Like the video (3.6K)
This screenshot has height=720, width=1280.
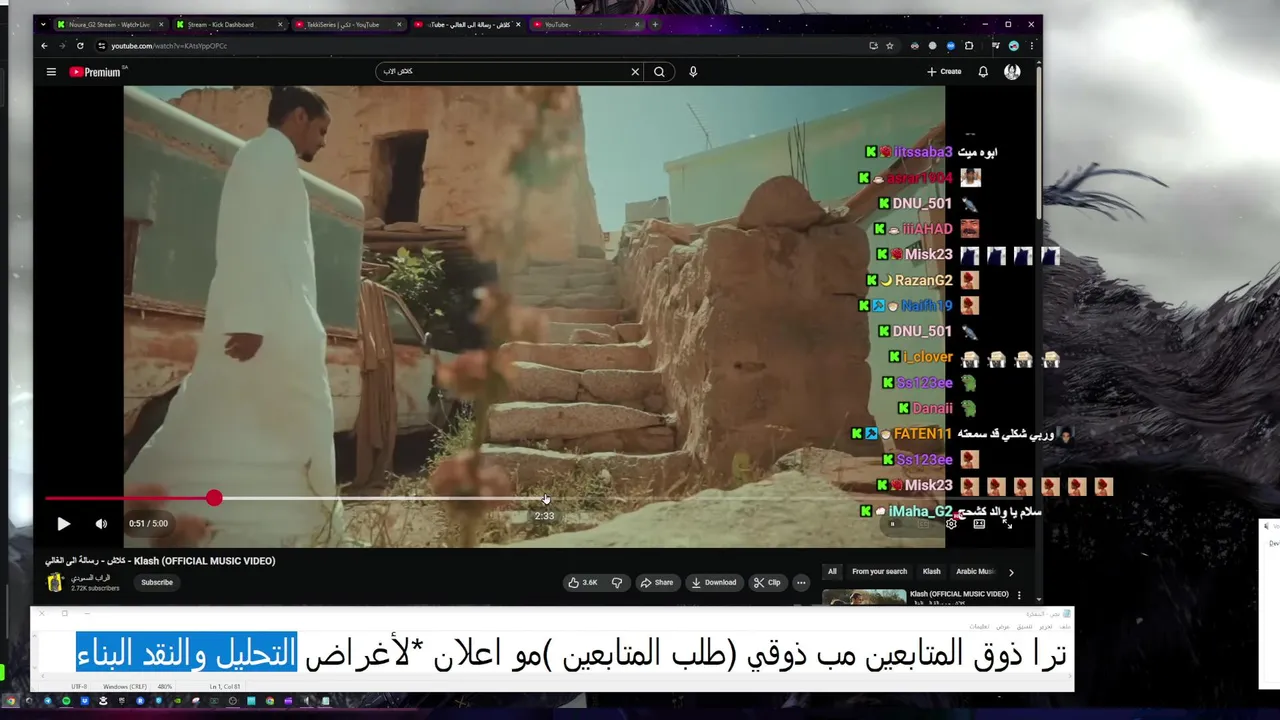point(583,582)
